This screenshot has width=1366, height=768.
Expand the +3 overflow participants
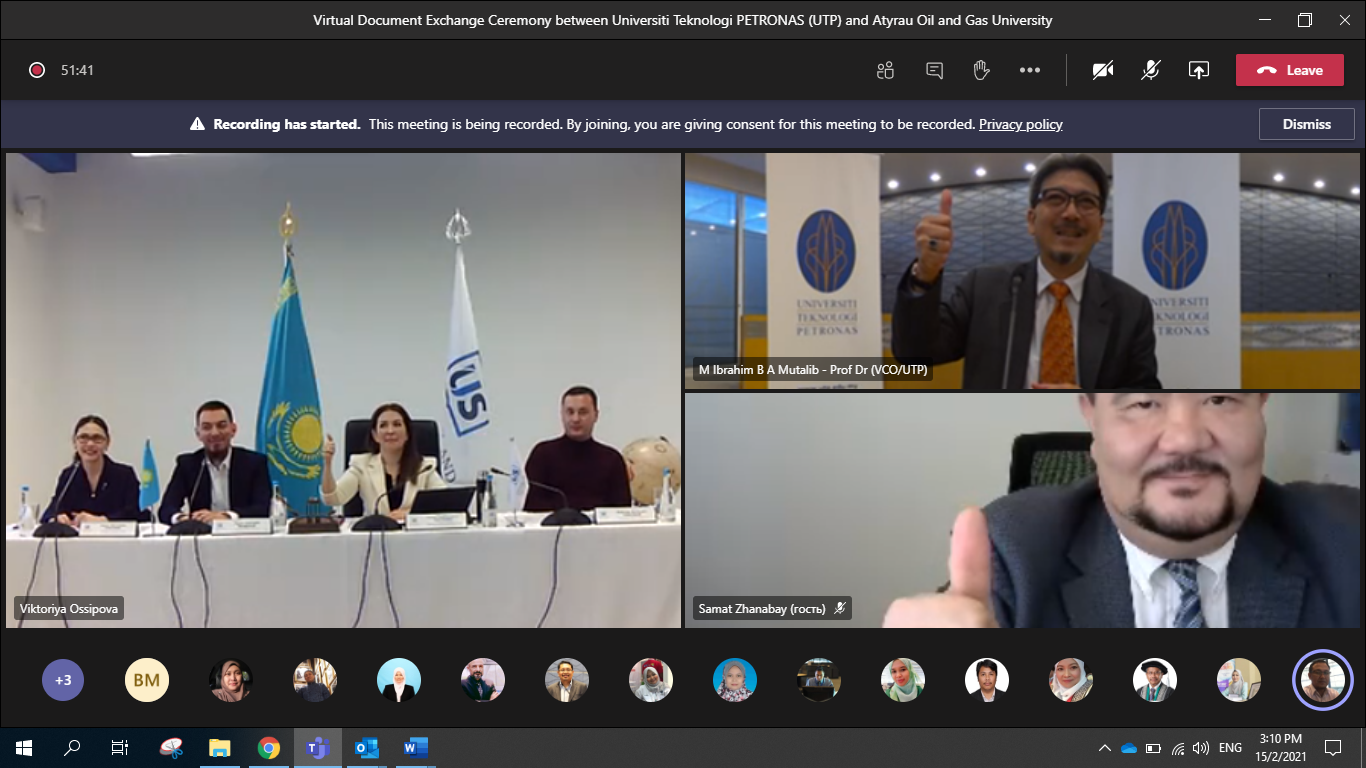63,681
